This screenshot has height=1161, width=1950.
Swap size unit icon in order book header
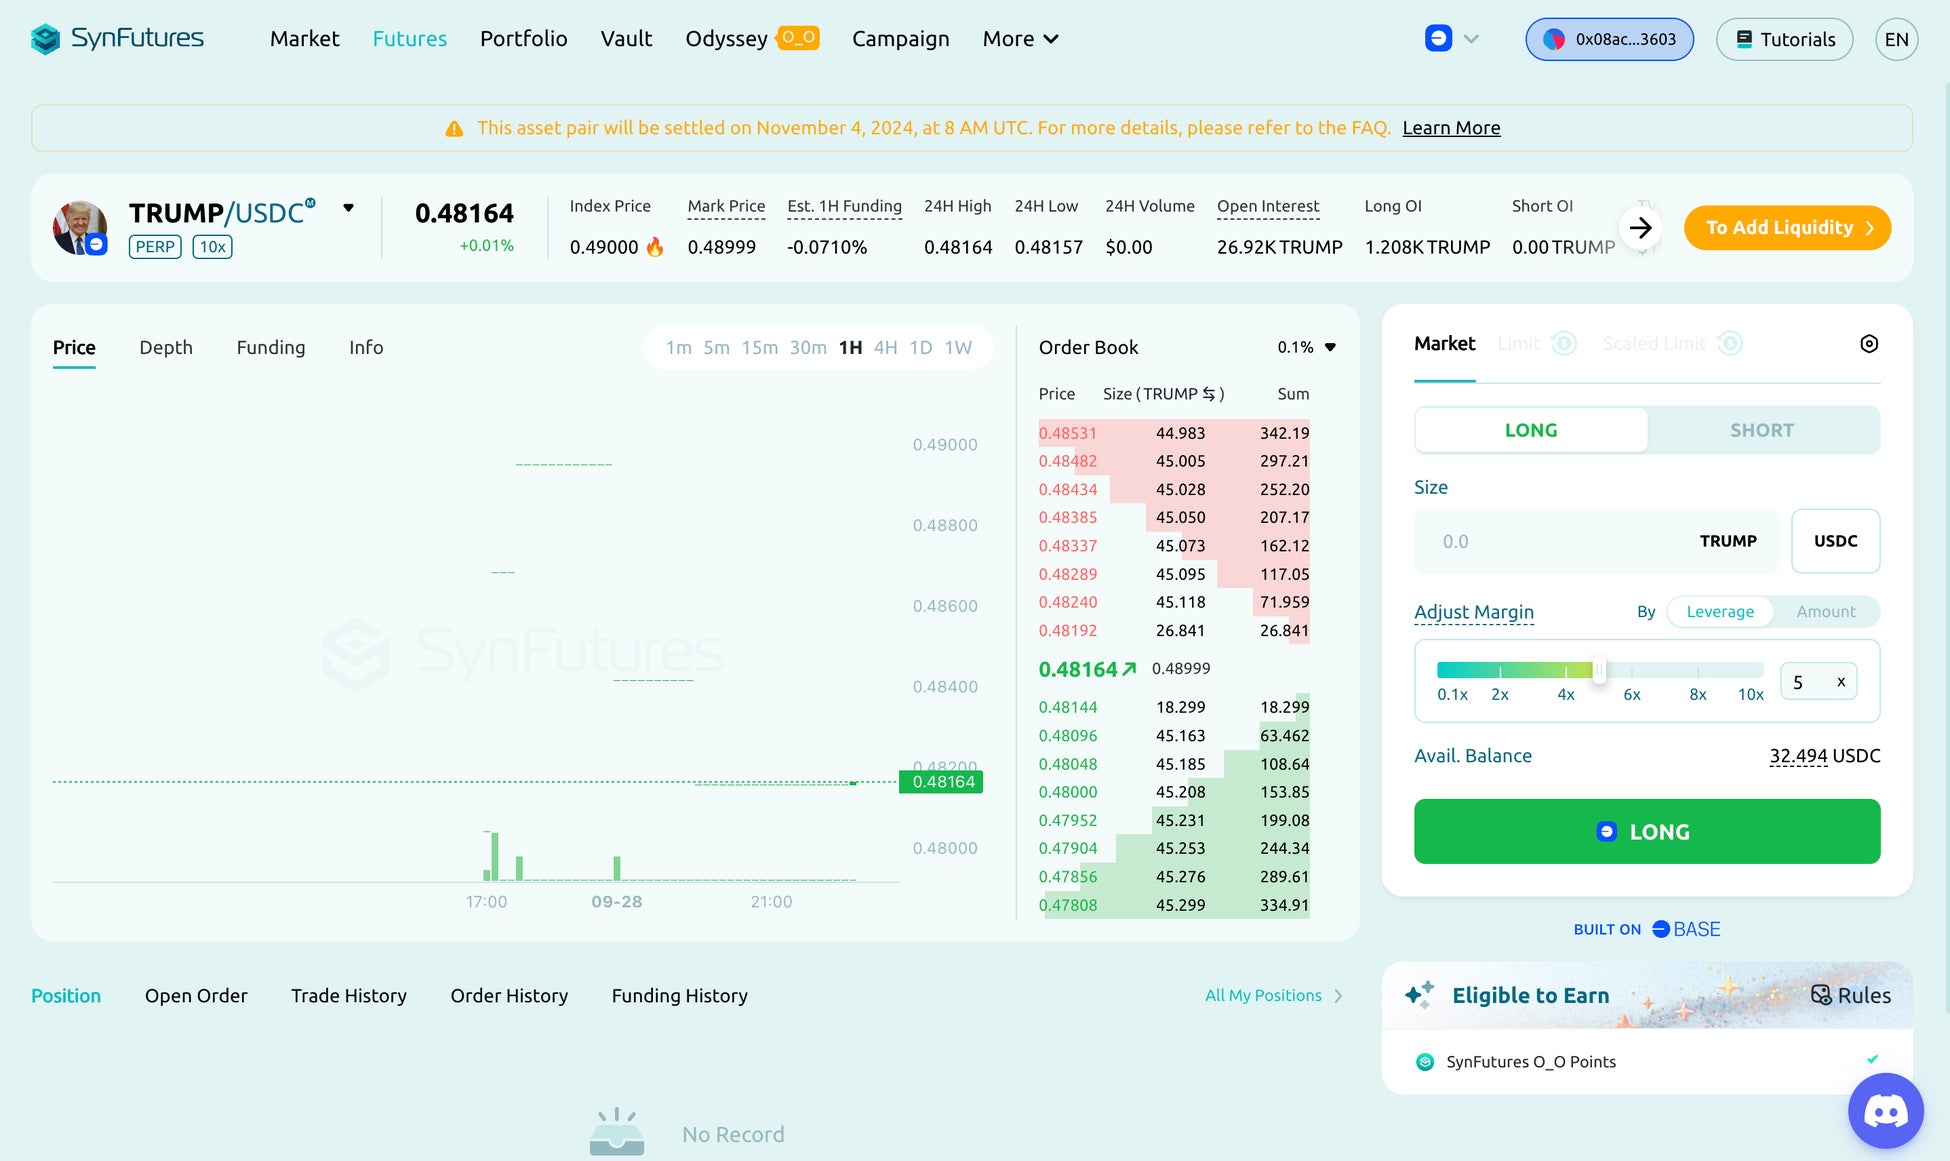[x=1209, y=394]
